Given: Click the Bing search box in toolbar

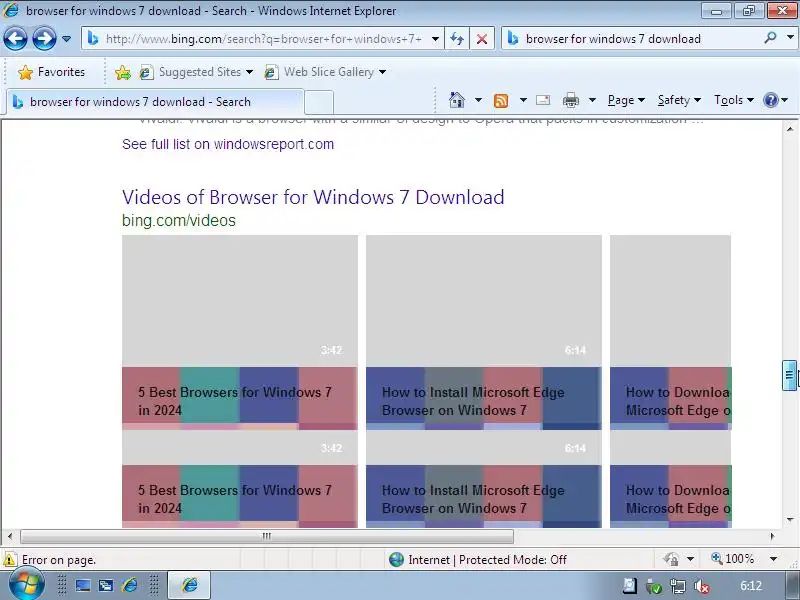Looking at the screenshot, I should coord(633,39).
